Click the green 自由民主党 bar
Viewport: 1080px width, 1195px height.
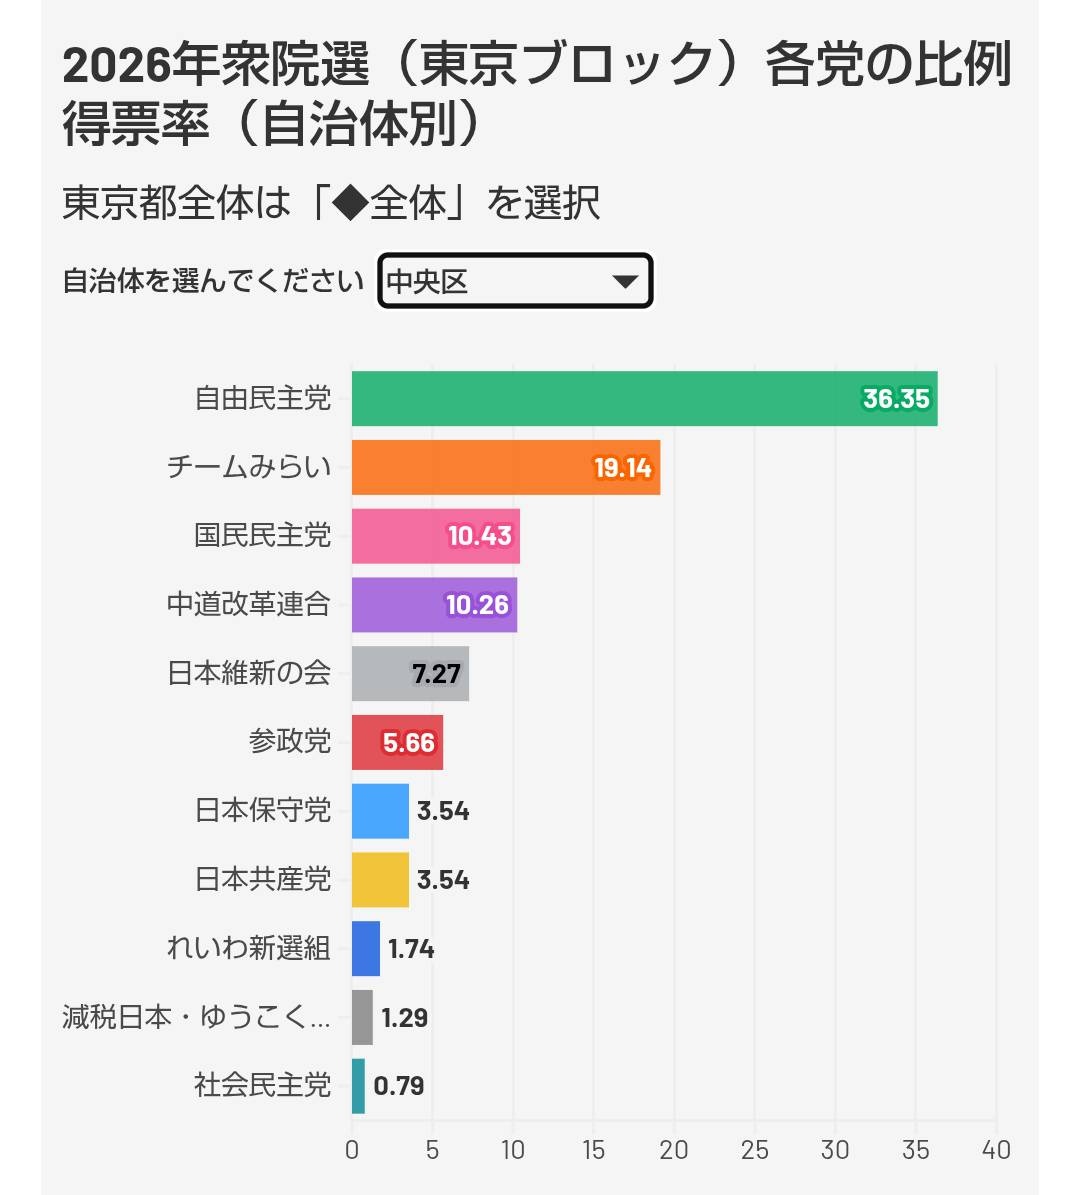coord(600,399)
